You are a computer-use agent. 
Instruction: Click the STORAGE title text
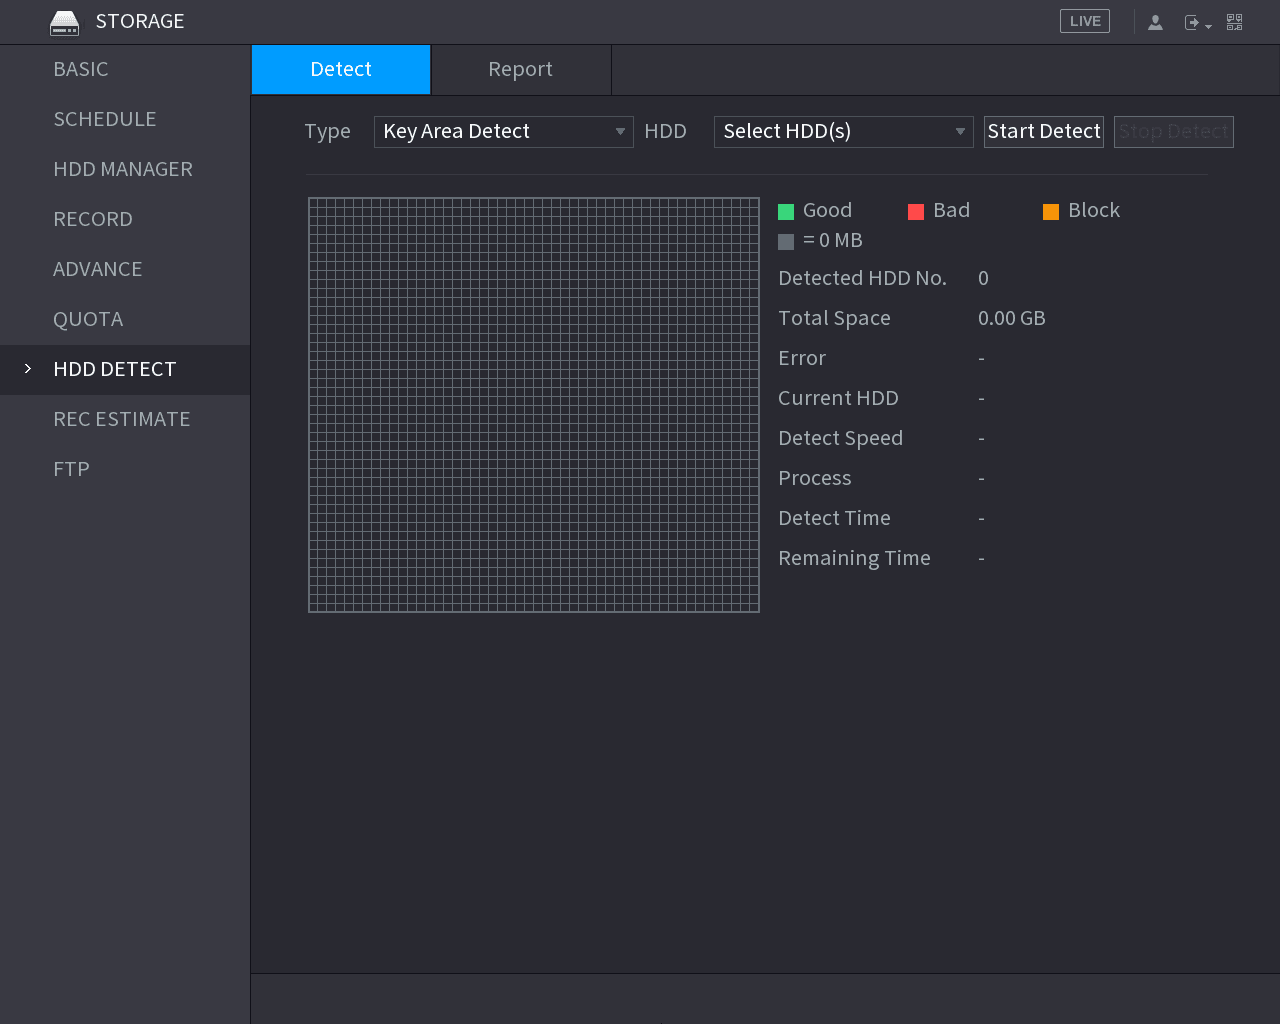140,21
